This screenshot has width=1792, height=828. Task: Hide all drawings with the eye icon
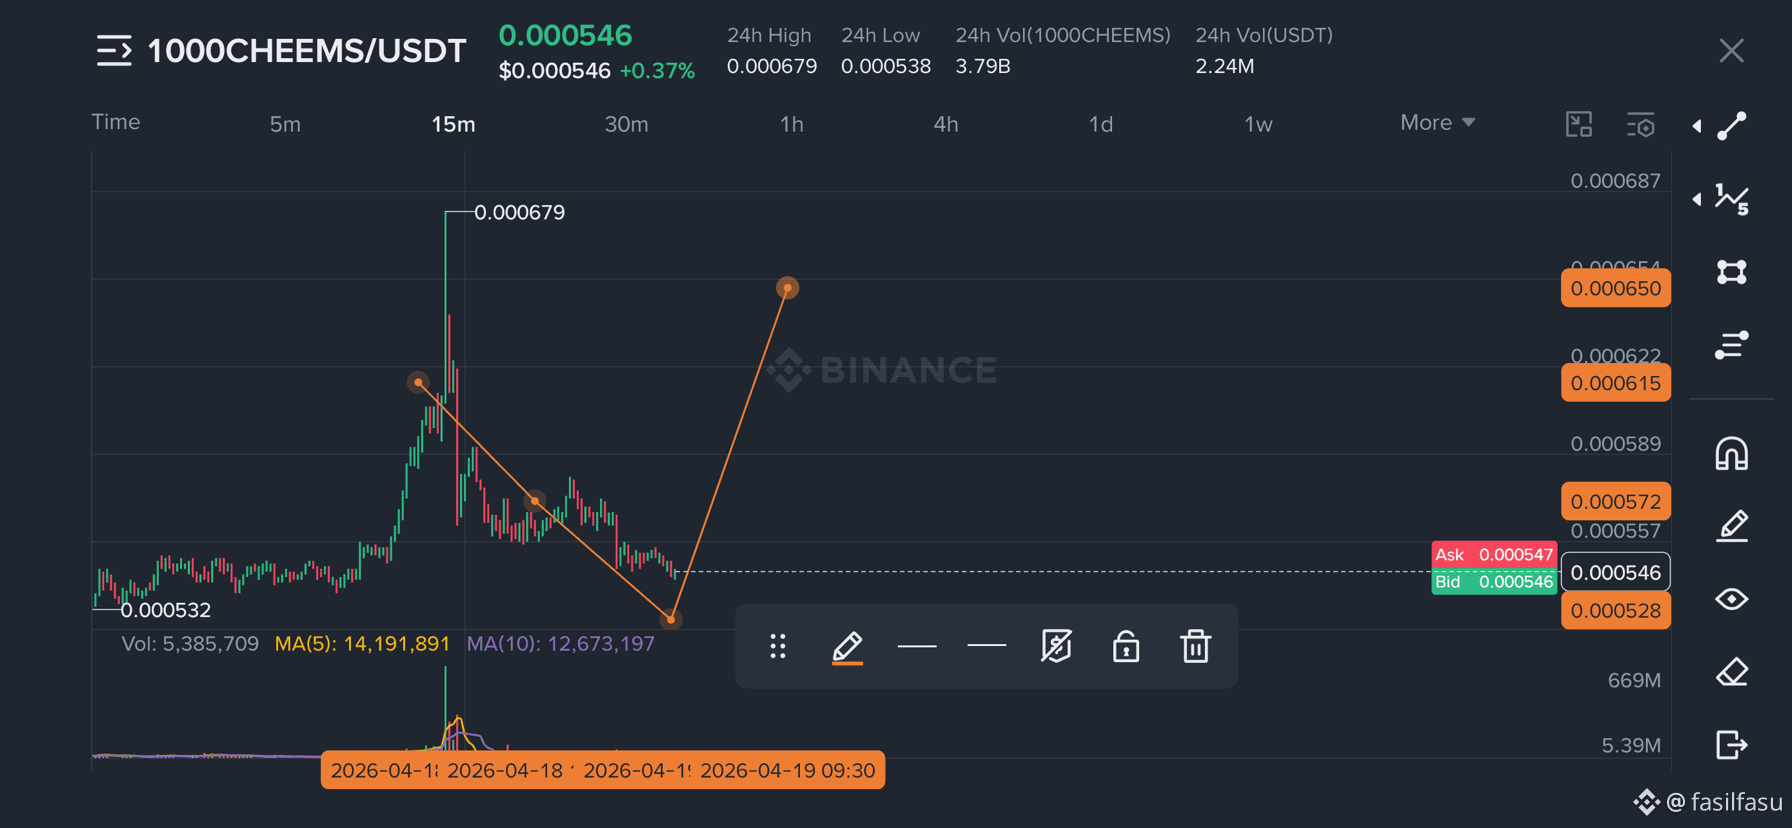pyautogui.click(x=1732, y=599)
